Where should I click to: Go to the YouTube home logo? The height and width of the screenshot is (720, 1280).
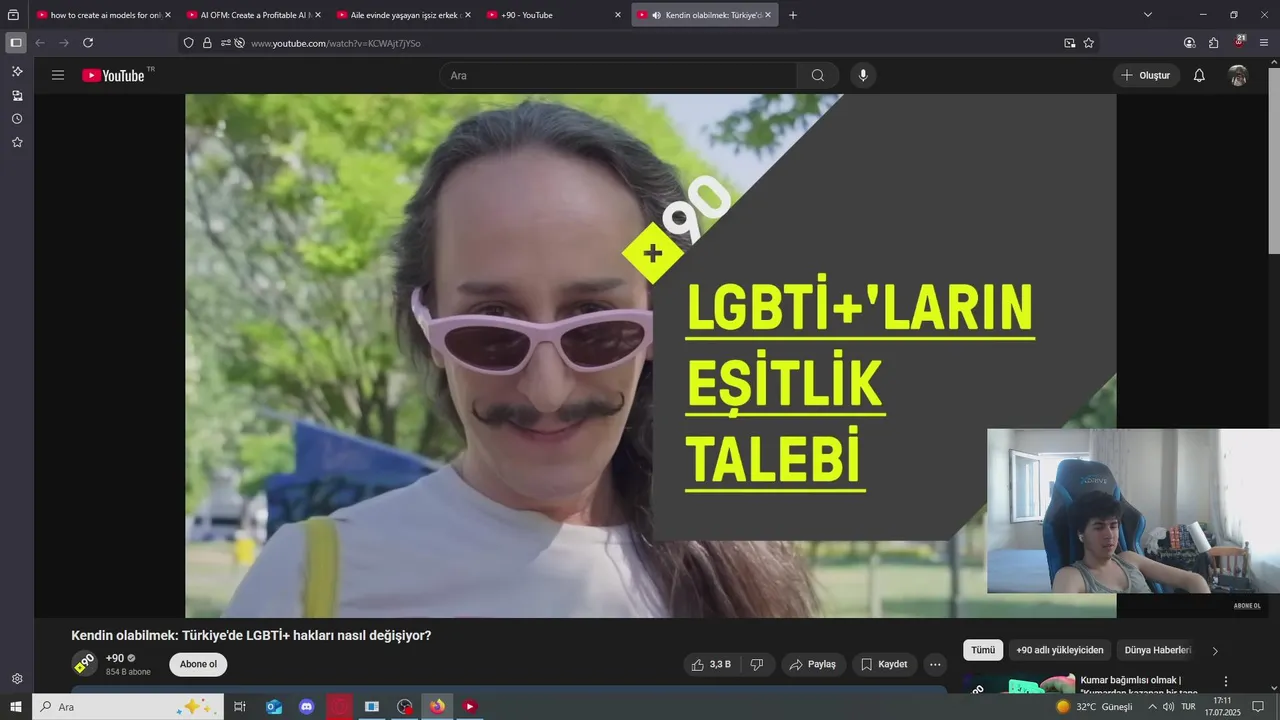pos(113,75)
